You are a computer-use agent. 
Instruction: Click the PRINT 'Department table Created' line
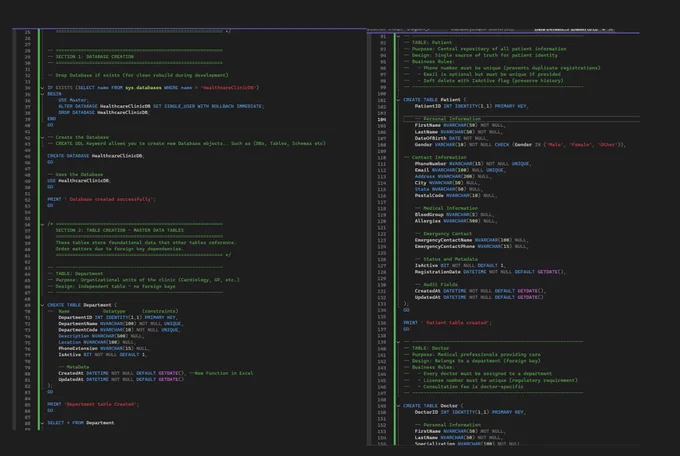click(x=93, y=404)
